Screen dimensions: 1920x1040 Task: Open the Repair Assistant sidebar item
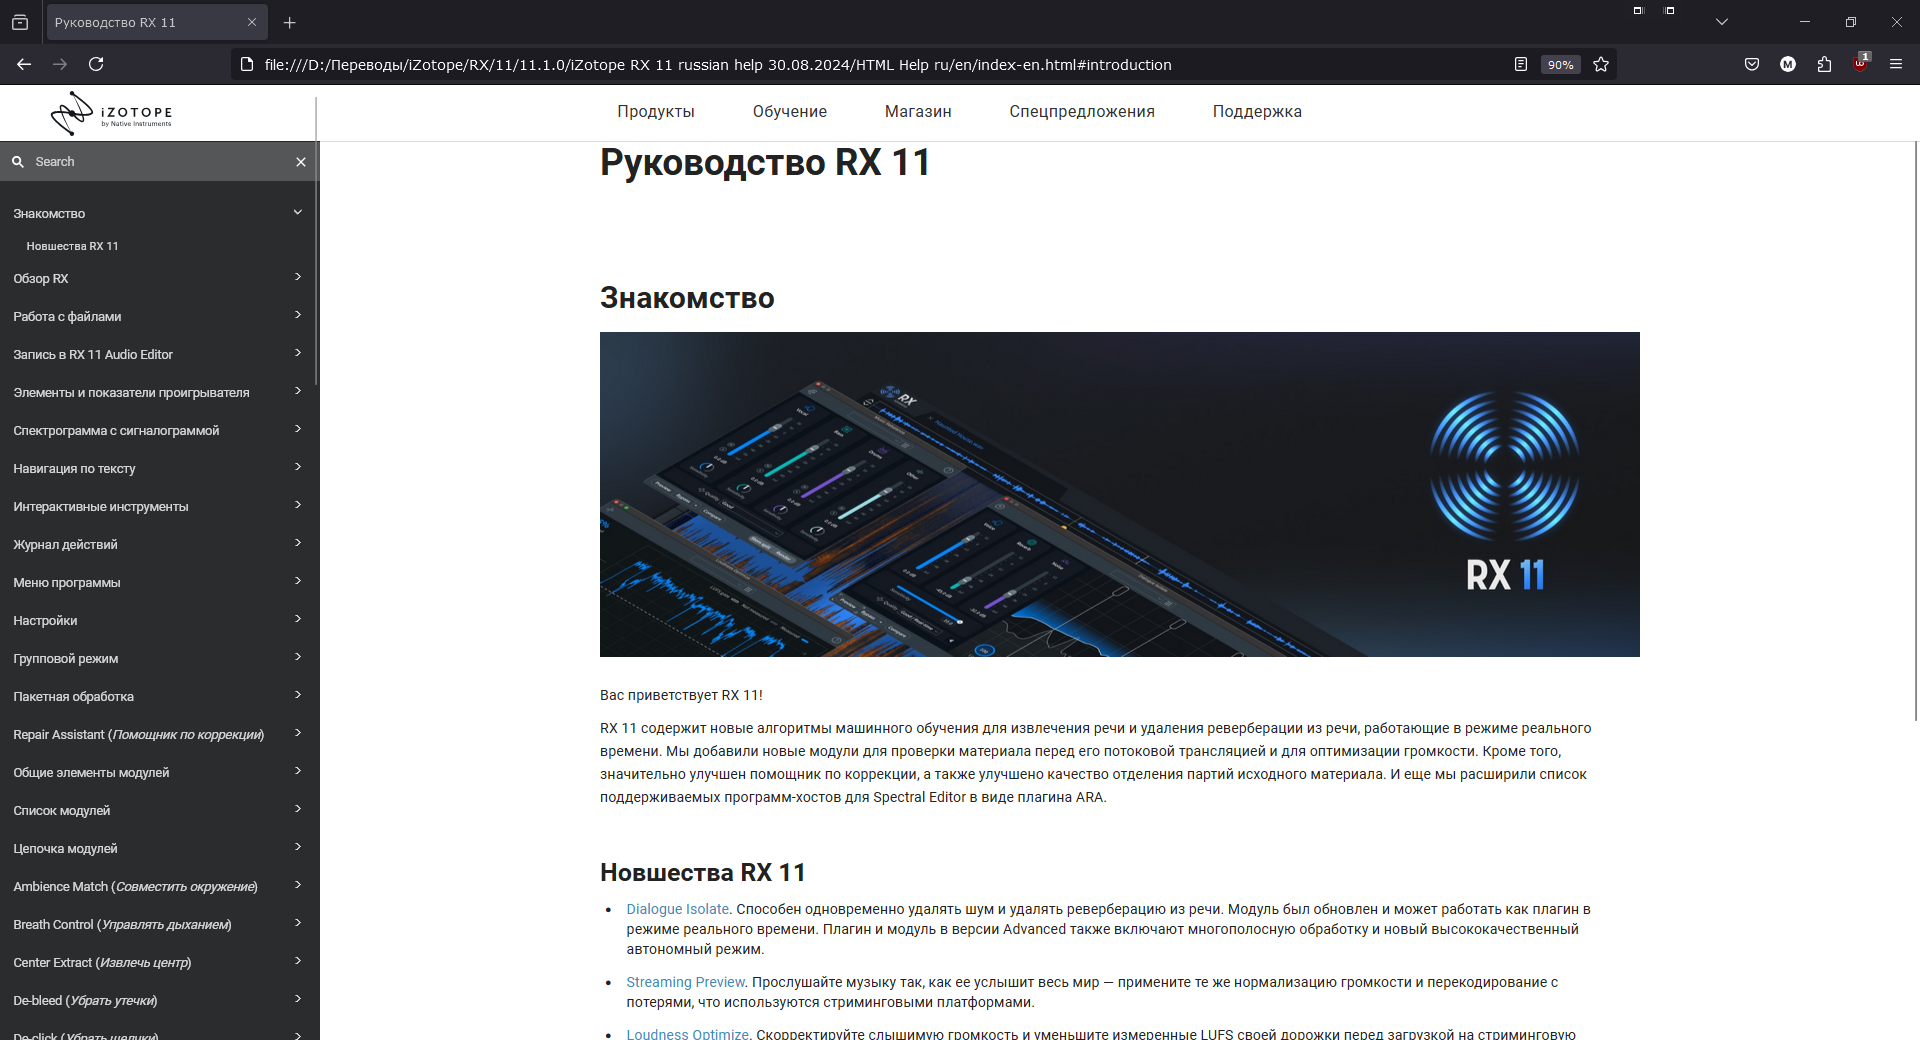coord(139,735)
